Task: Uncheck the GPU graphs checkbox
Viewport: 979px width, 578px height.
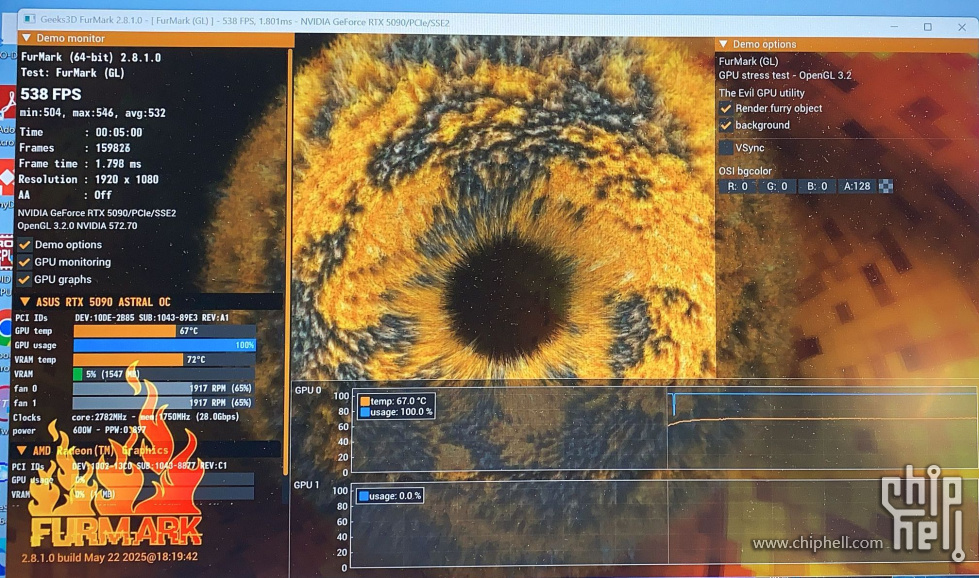Action: 25,280
